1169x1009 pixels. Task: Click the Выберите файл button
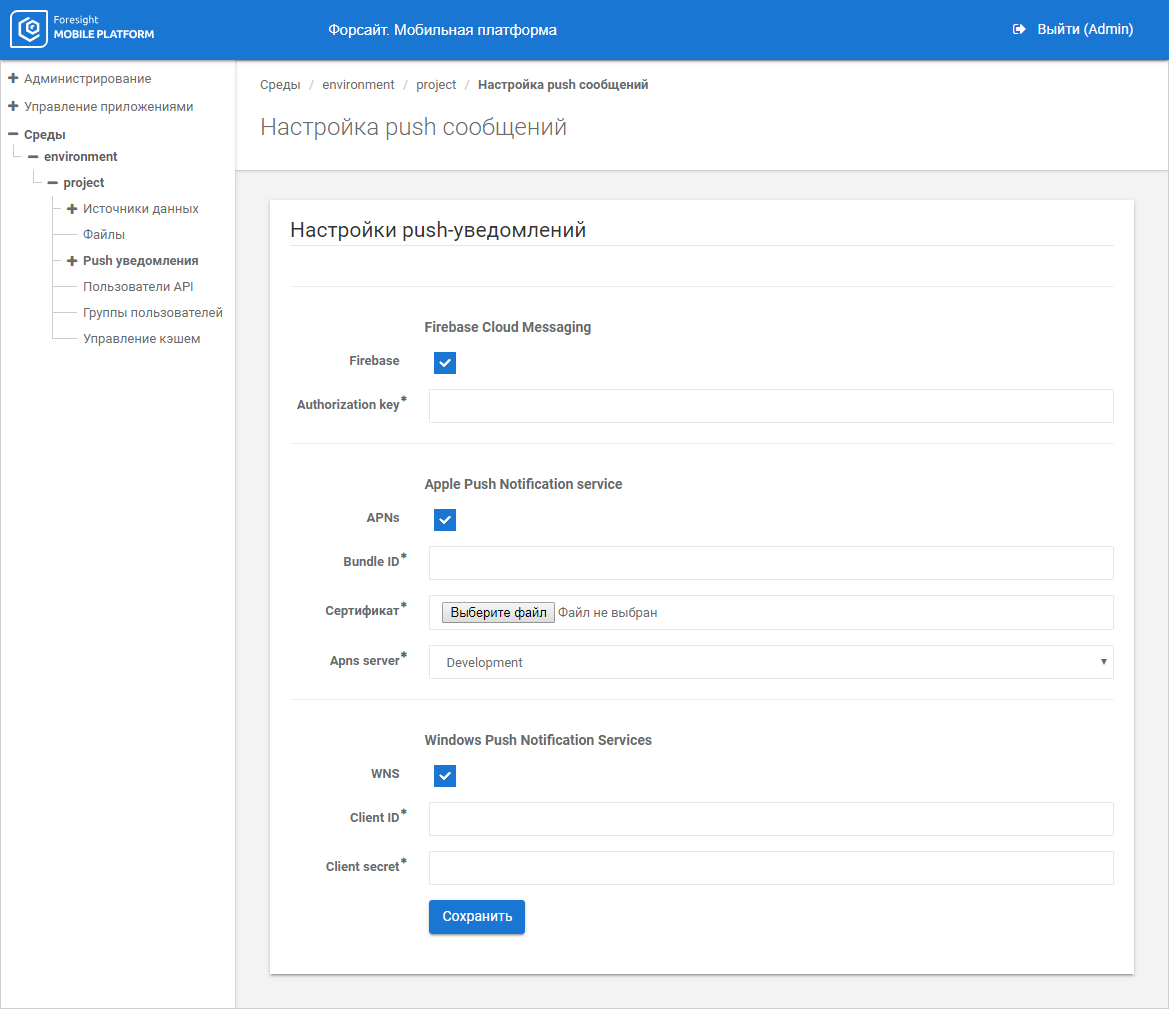click(x=498, y=612)
